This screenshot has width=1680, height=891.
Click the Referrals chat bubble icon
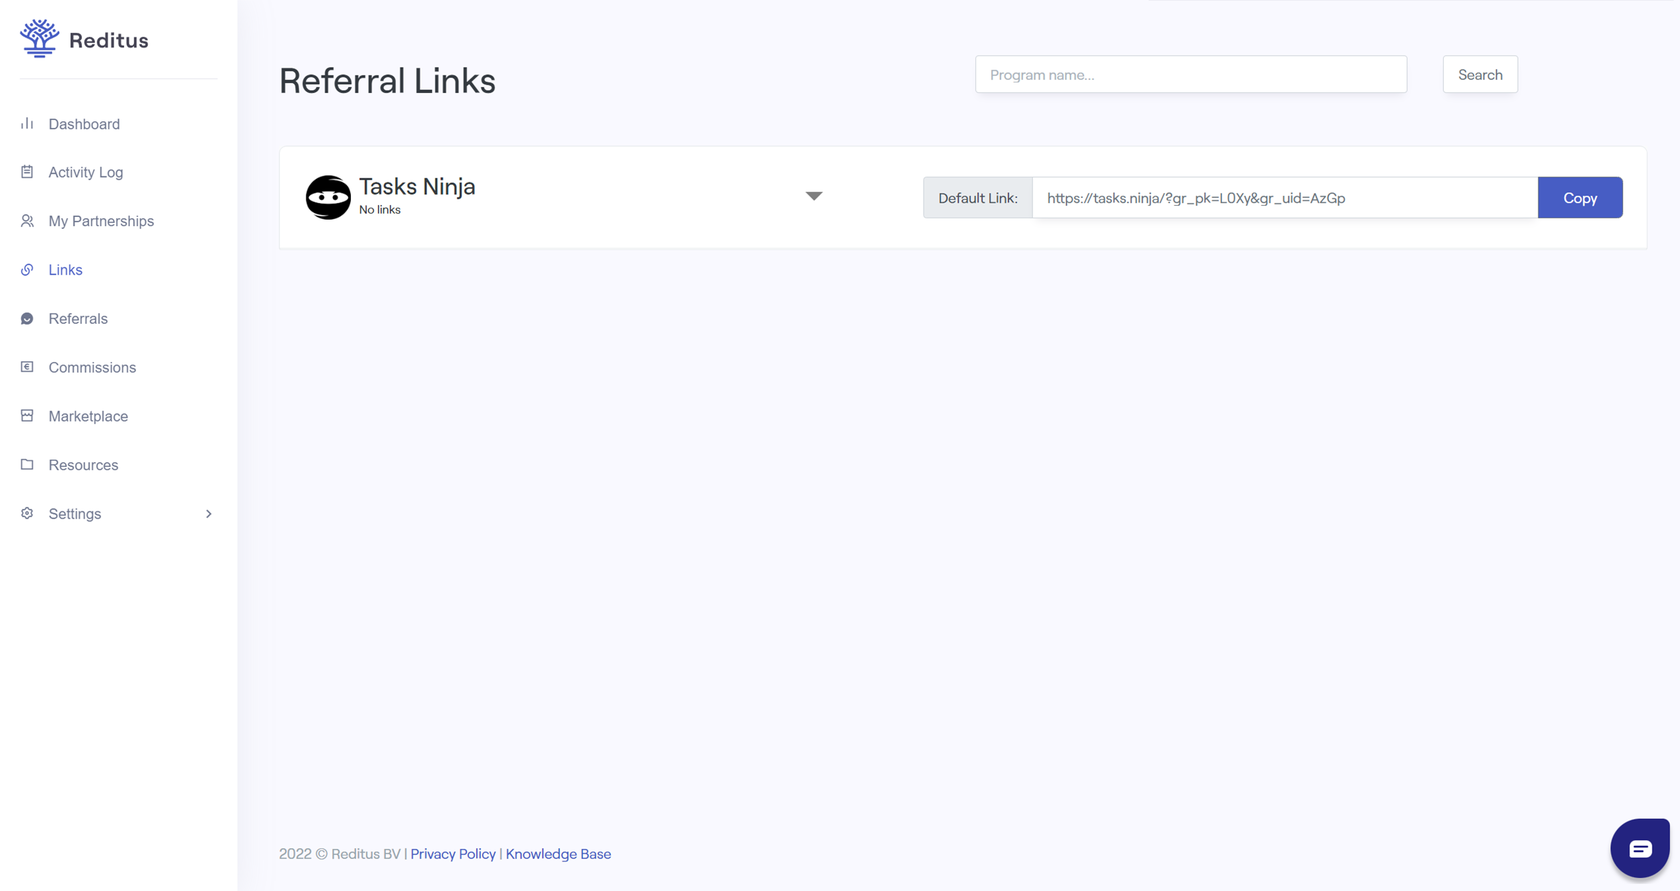pos(27,319)
